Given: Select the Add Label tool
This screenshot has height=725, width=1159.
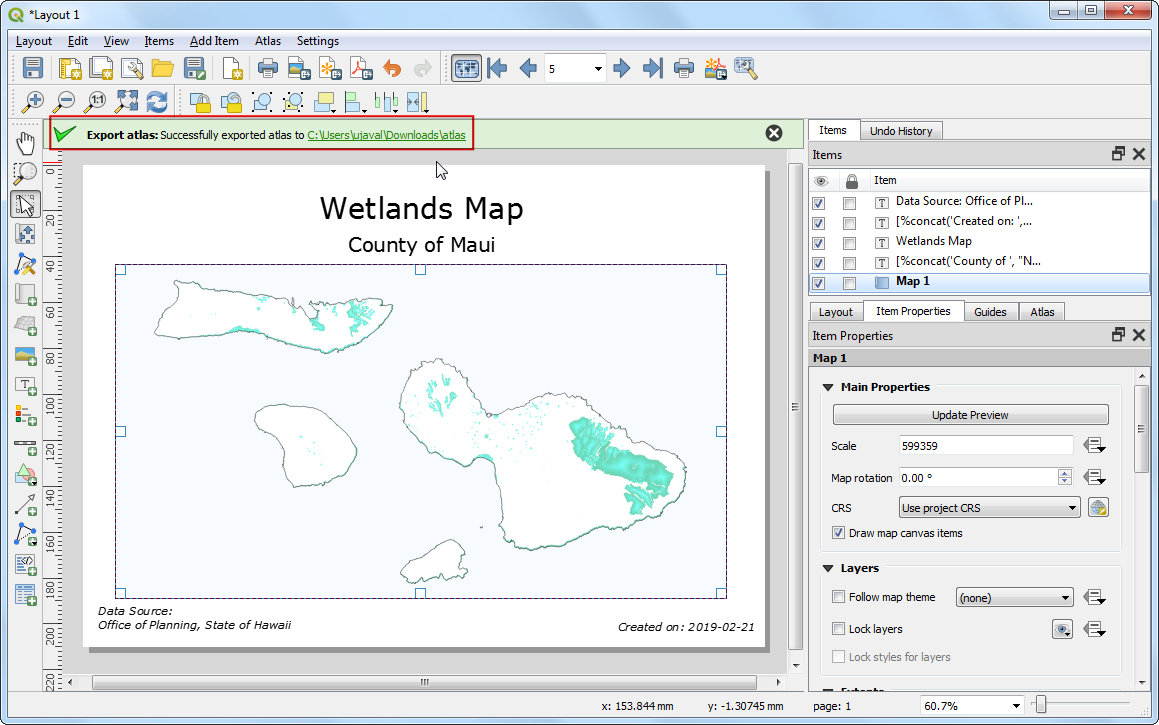Looking at the screenshot, I should [x=26, y=386].
